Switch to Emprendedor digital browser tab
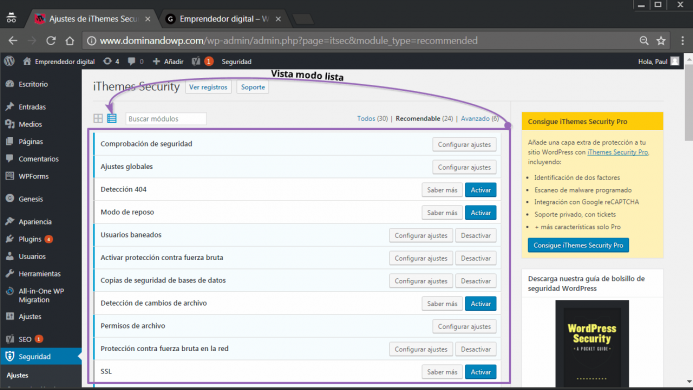The height and width of the screenshot is (390, 693). click(x=223, y=19)
